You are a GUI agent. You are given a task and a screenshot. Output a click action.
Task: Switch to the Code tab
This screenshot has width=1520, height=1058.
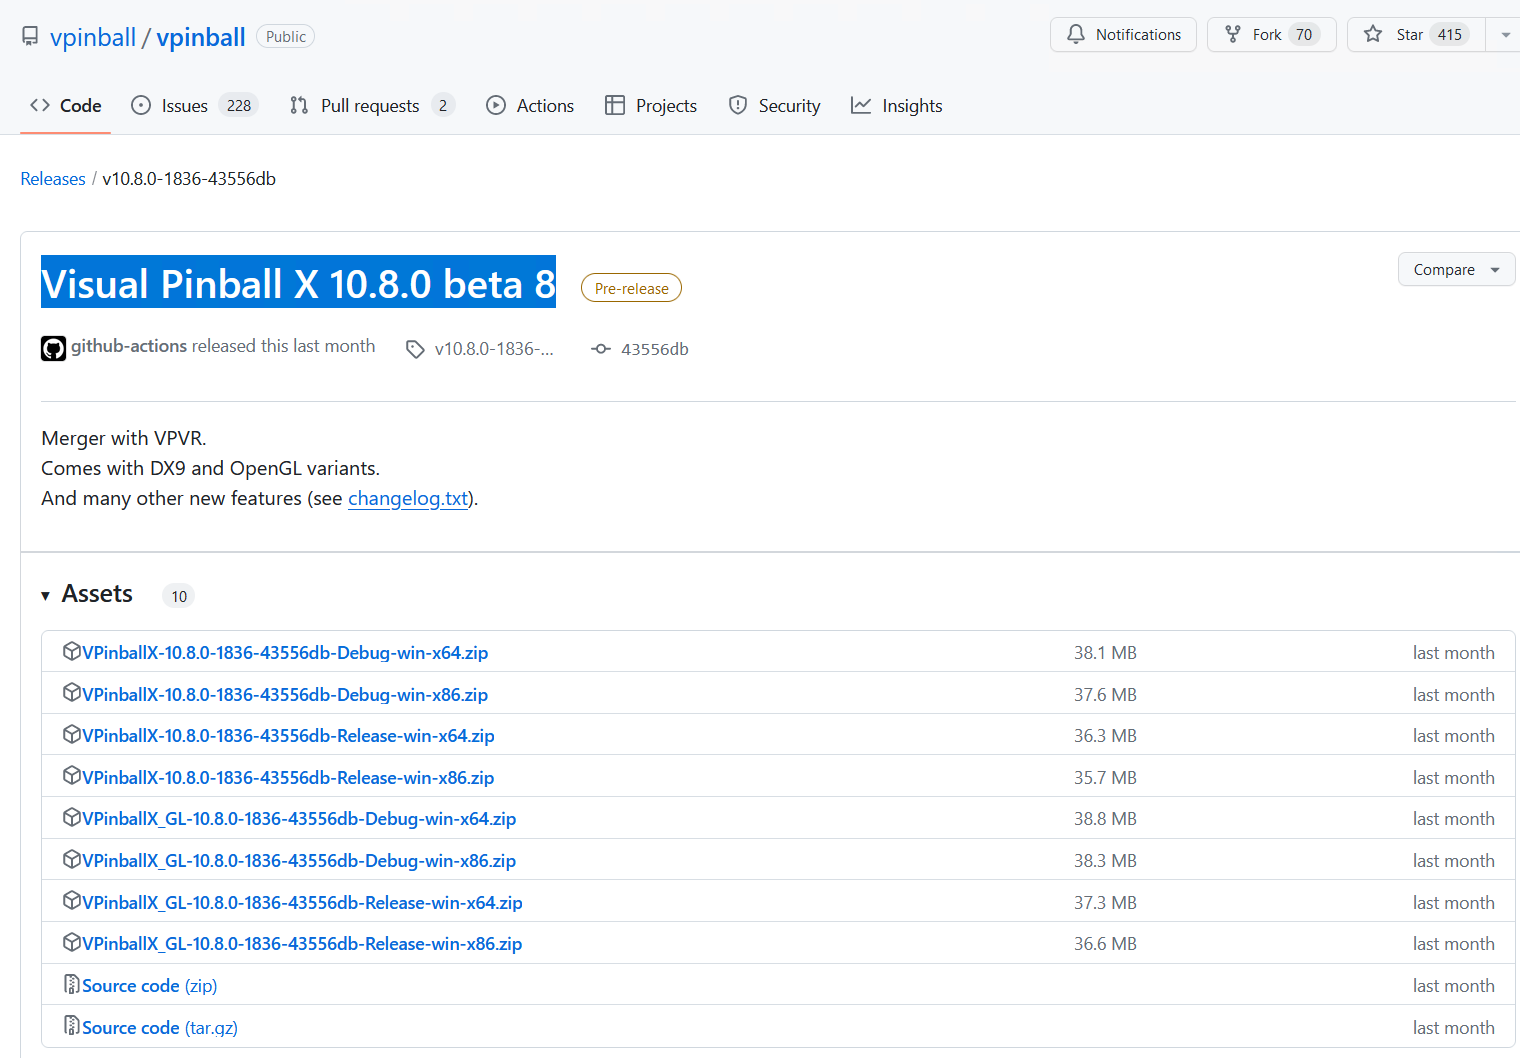coord(66,106)
